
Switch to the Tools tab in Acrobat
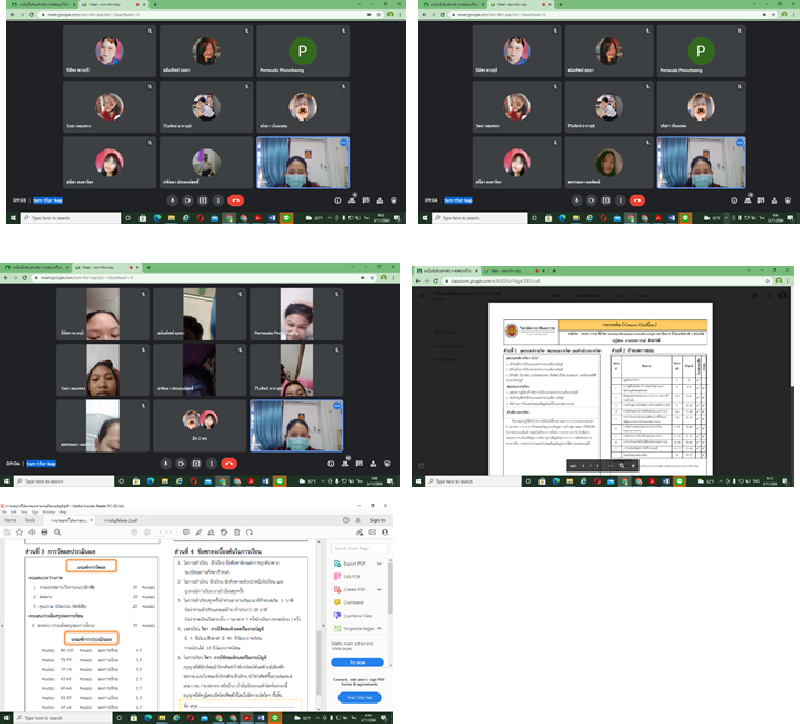[30, 520]
